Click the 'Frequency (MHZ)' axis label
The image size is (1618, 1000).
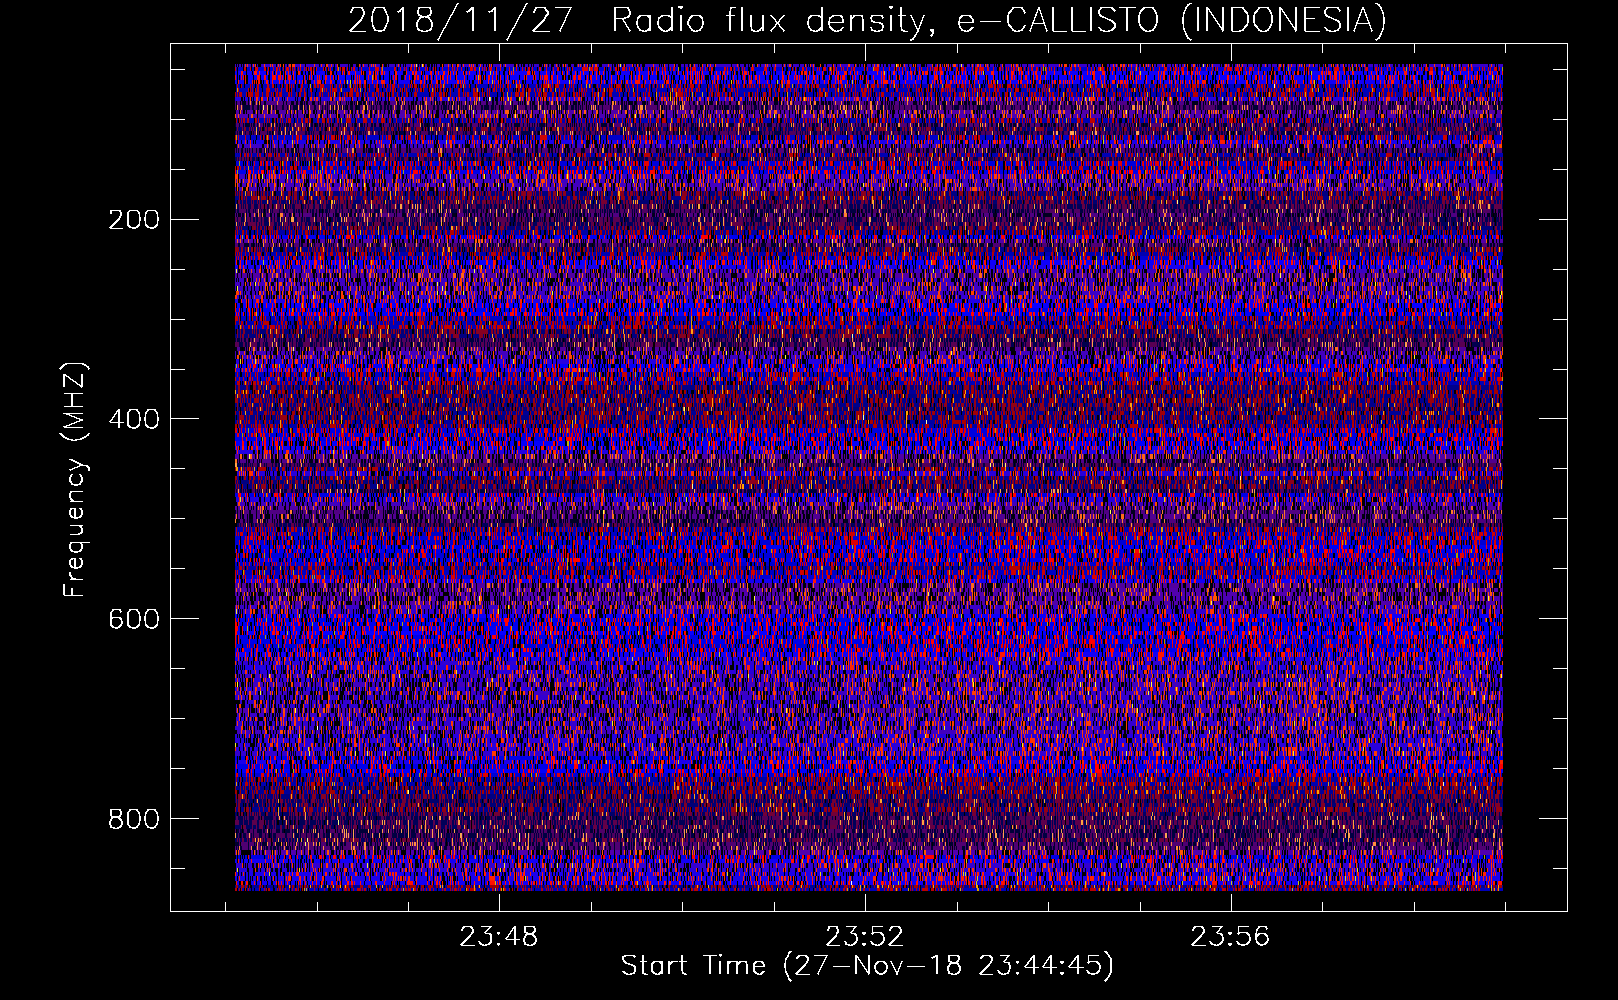click(x=75, y=479)
